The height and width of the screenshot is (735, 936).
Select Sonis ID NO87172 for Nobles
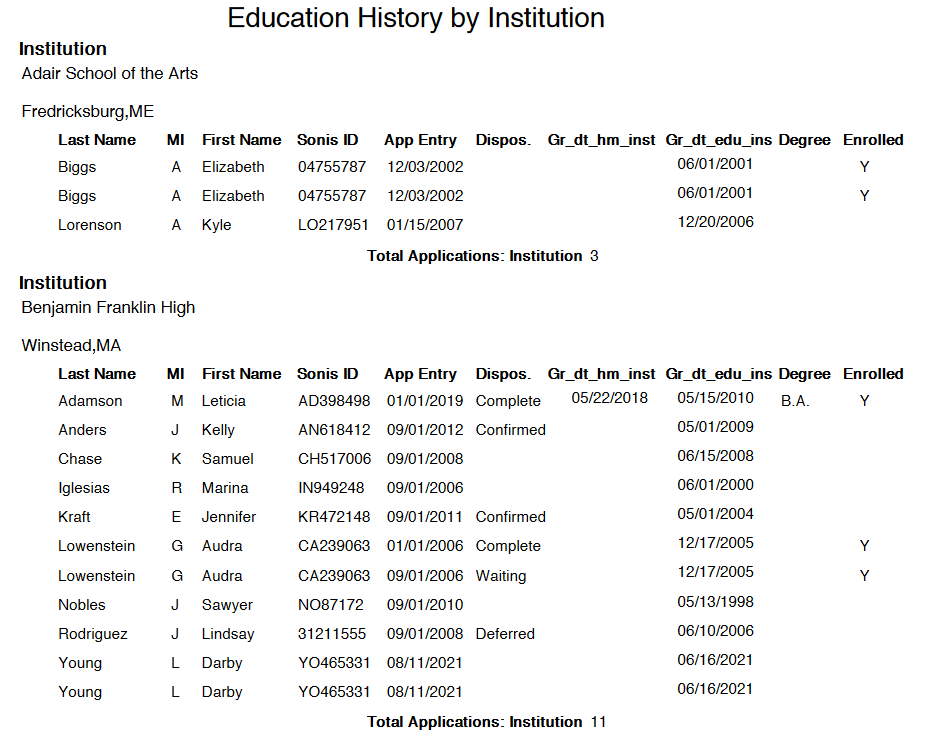331,605
